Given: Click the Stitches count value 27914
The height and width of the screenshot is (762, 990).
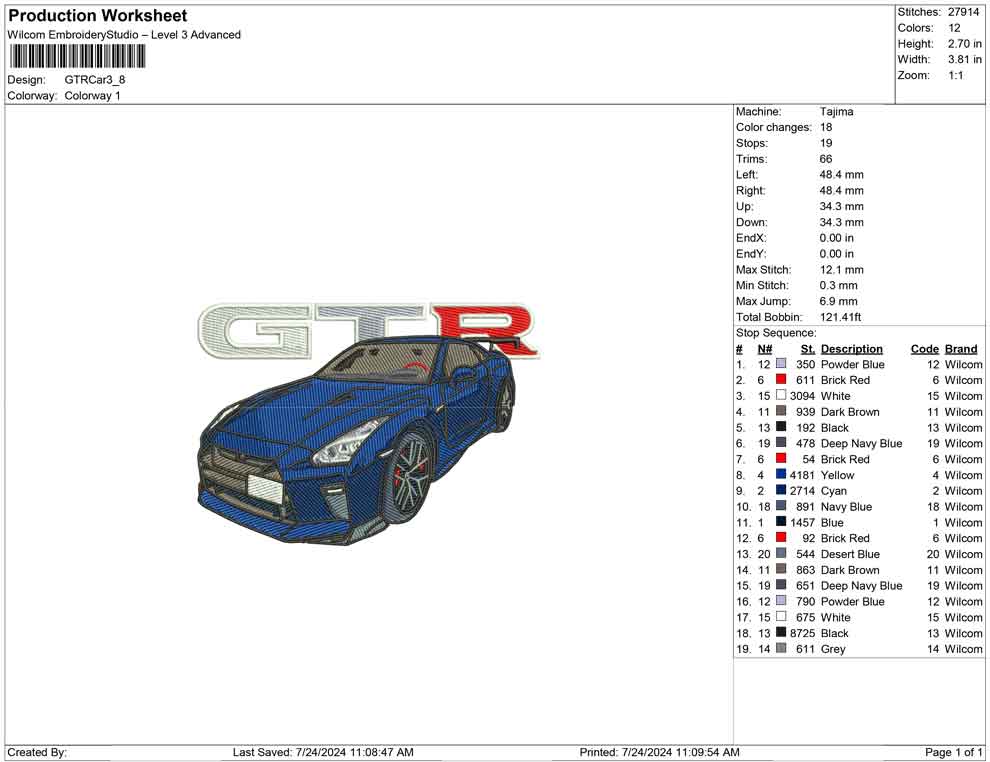Looking at the screenshot, I should click(x=966, y=12).
